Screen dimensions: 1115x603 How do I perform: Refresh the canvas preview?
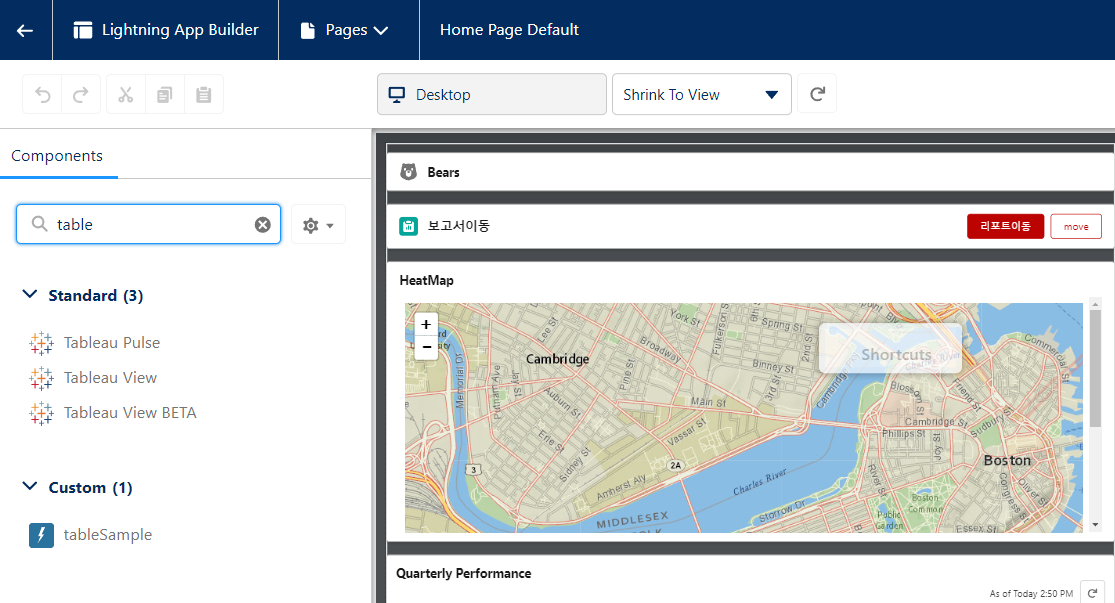point(817,94)
